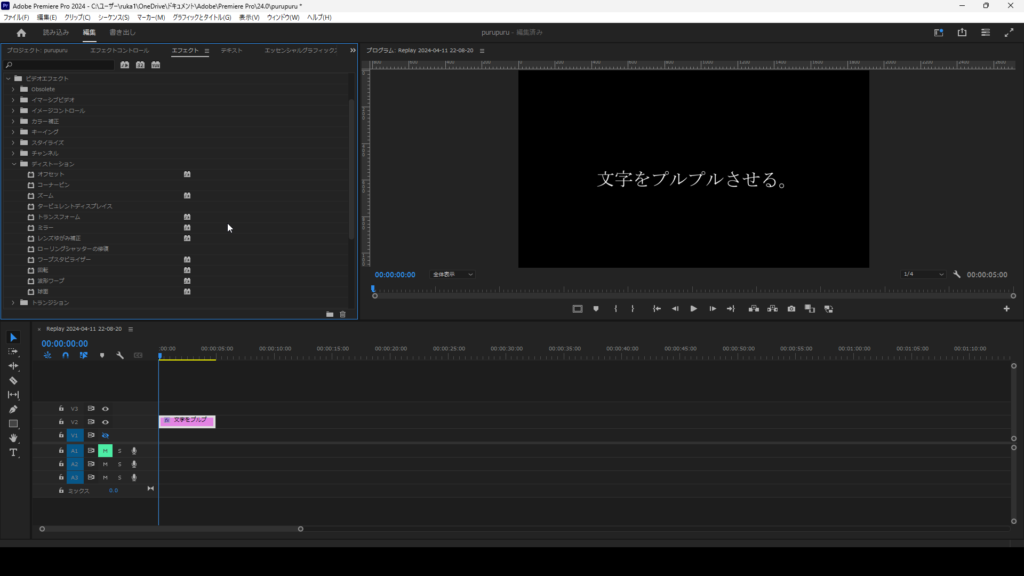The image size is (1024, 576).
Task: Toggle timeline snapping magnet icon
Action: tap(65, 355)
